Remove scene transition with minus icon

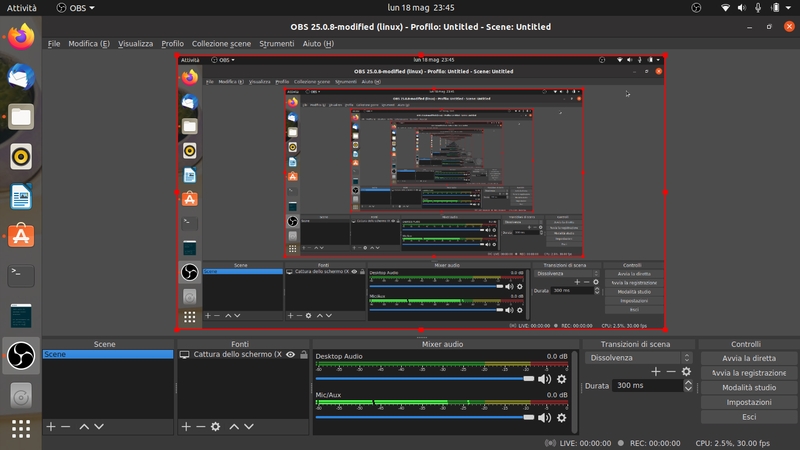point(671,372)
